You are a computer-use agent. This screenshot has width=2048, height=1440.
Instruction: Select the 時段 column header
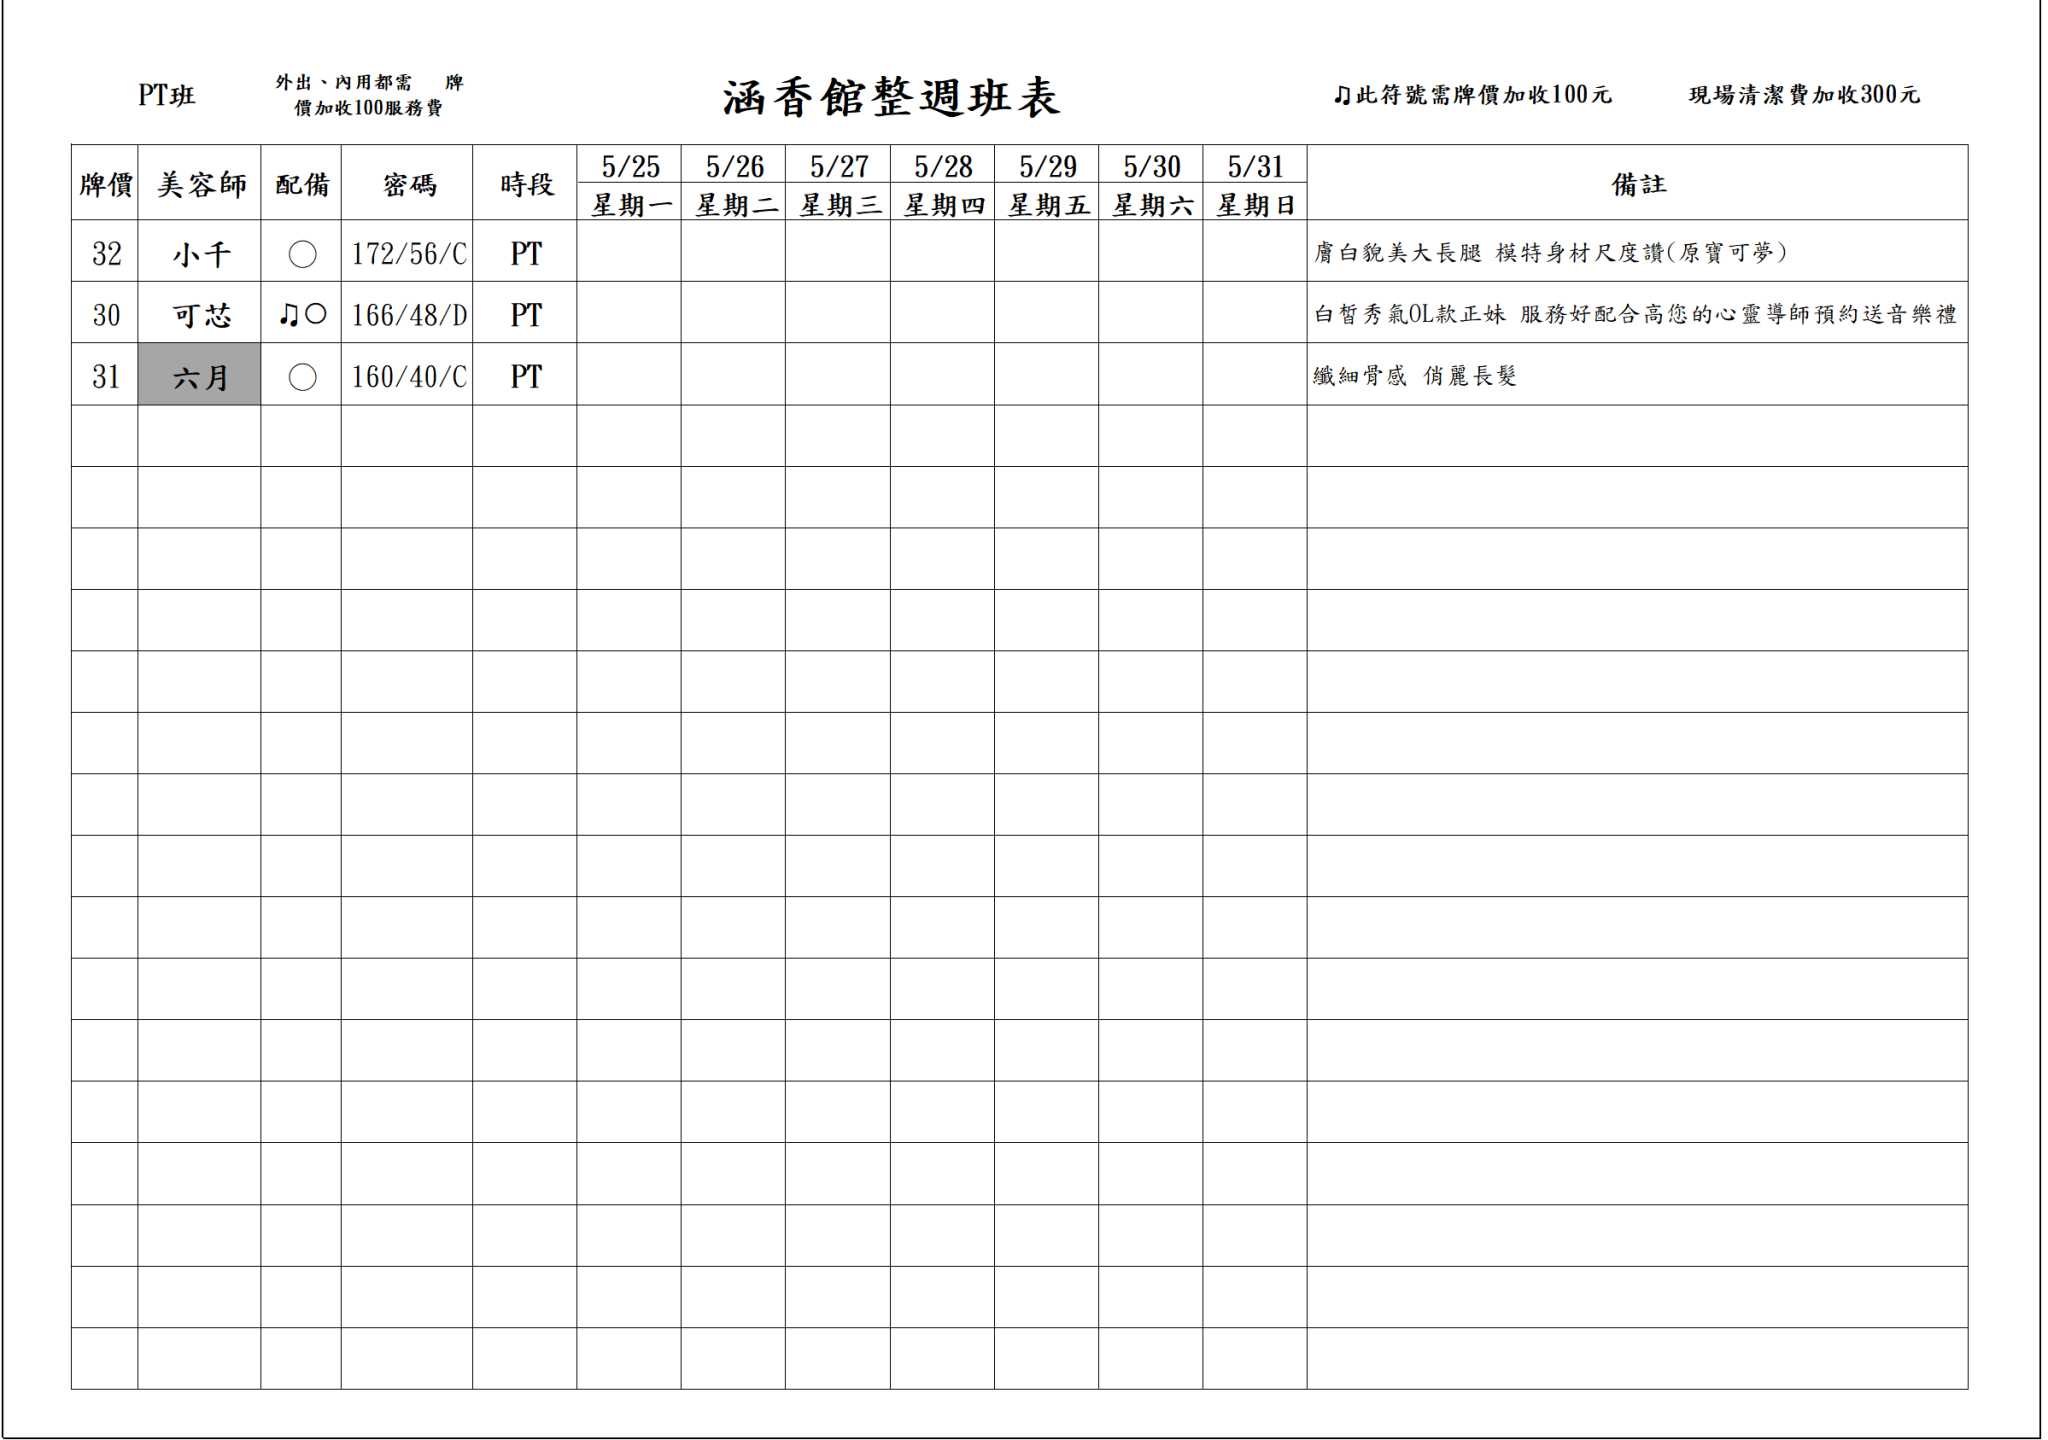tap(525, 183)
